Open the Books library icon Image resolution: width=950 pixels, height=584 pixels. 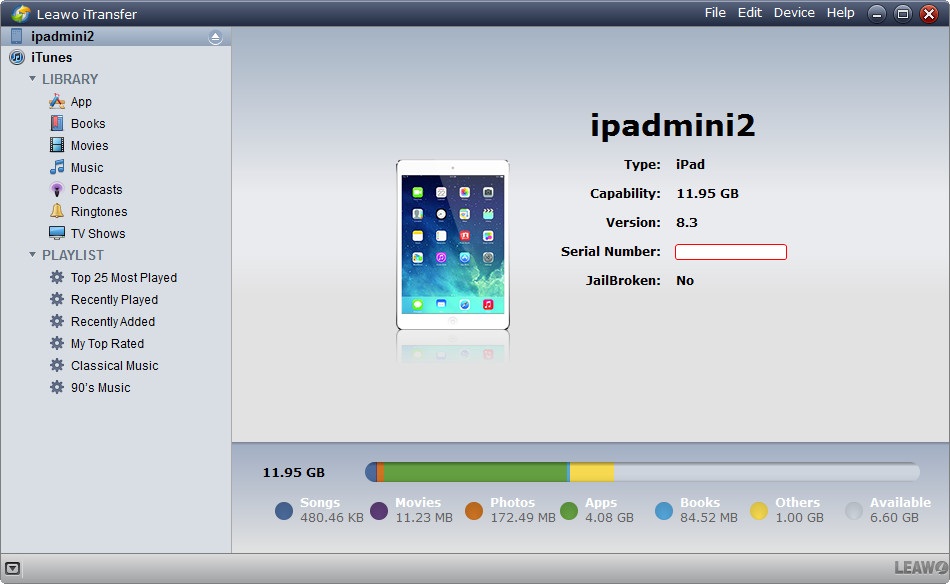point(57,124)
